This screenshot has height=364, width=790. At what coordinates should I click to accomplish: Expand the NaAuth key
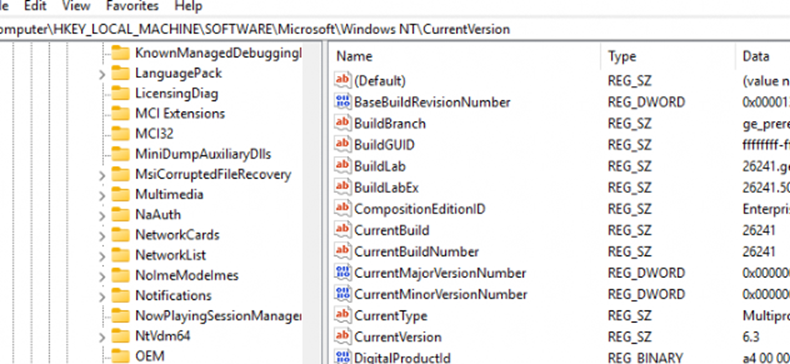[x=102, y=216]
